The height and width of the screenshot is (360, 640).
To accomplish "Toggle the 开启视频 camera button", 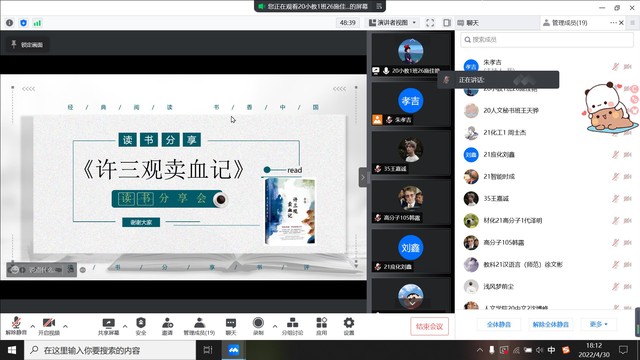I will point(49,323).
